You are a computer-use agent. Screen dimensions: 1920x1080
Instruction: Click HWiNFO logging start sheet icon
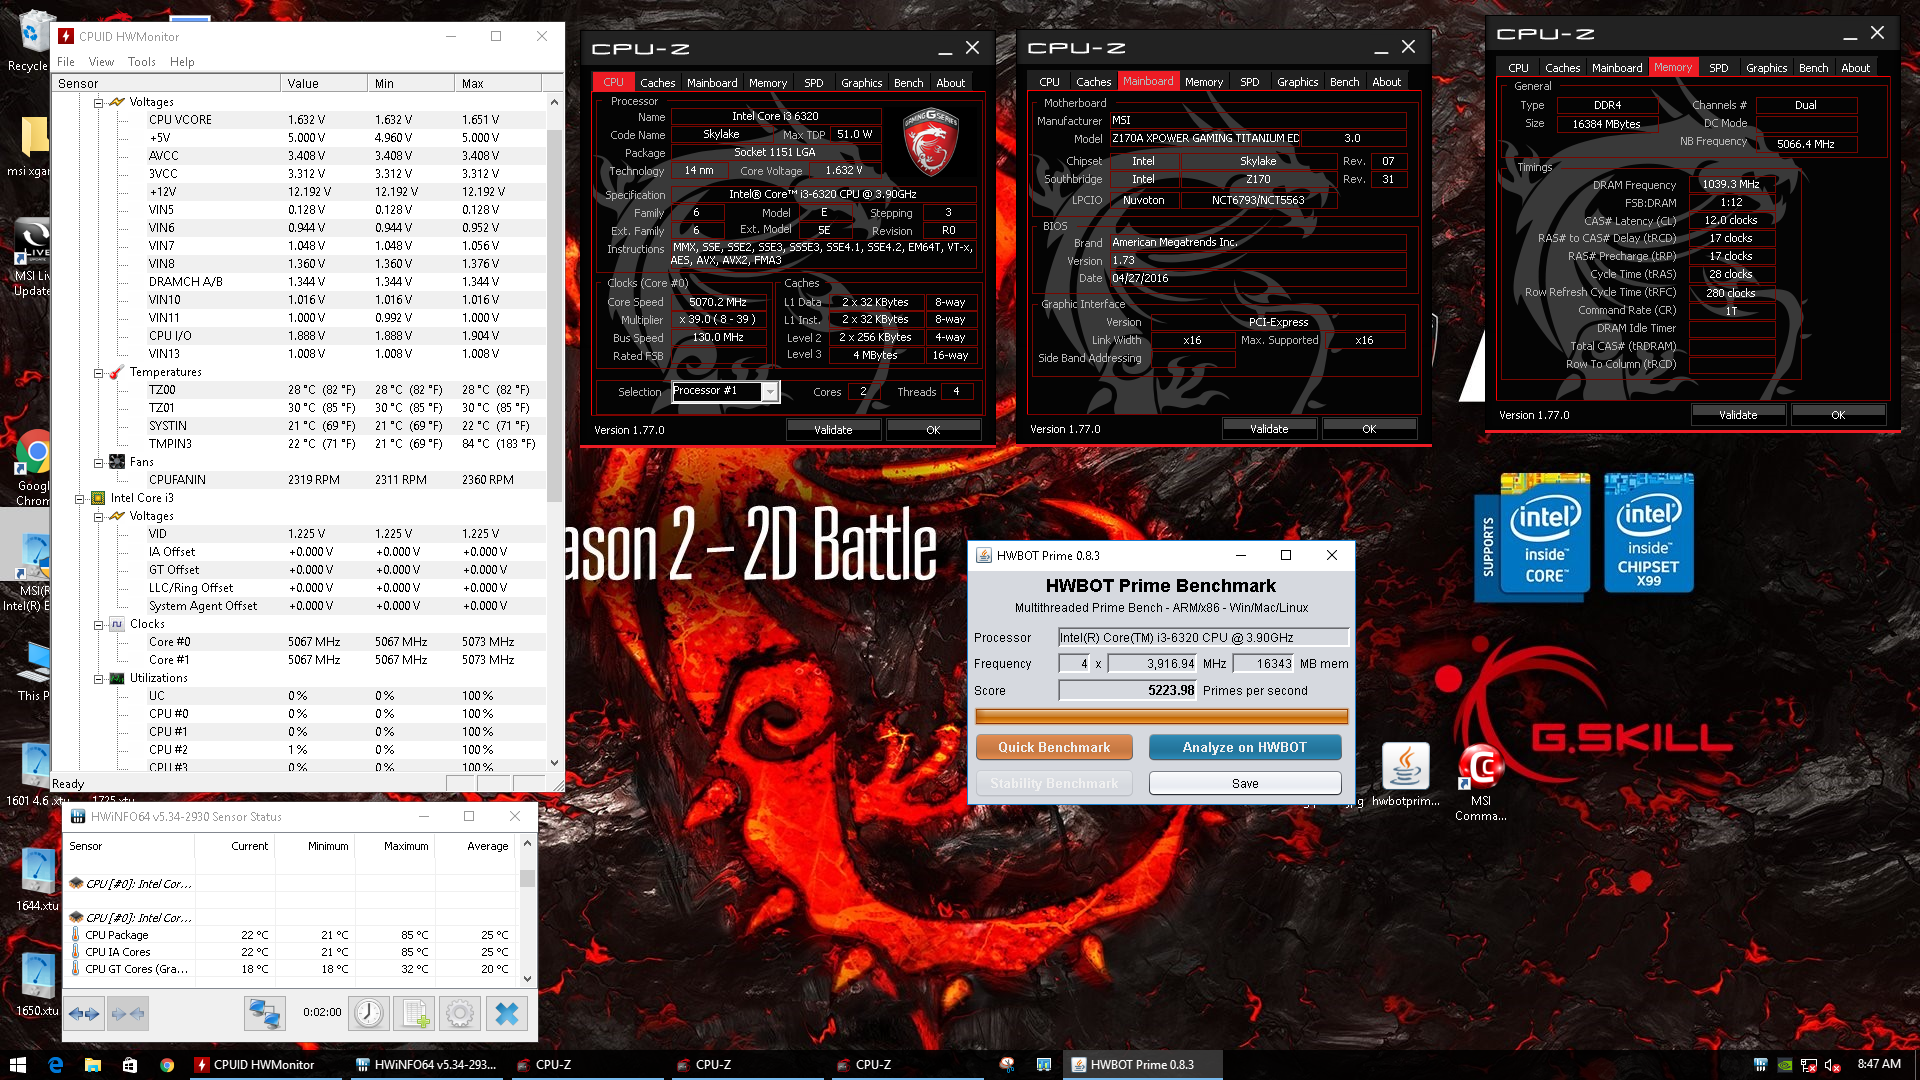tap(414, 1014)
